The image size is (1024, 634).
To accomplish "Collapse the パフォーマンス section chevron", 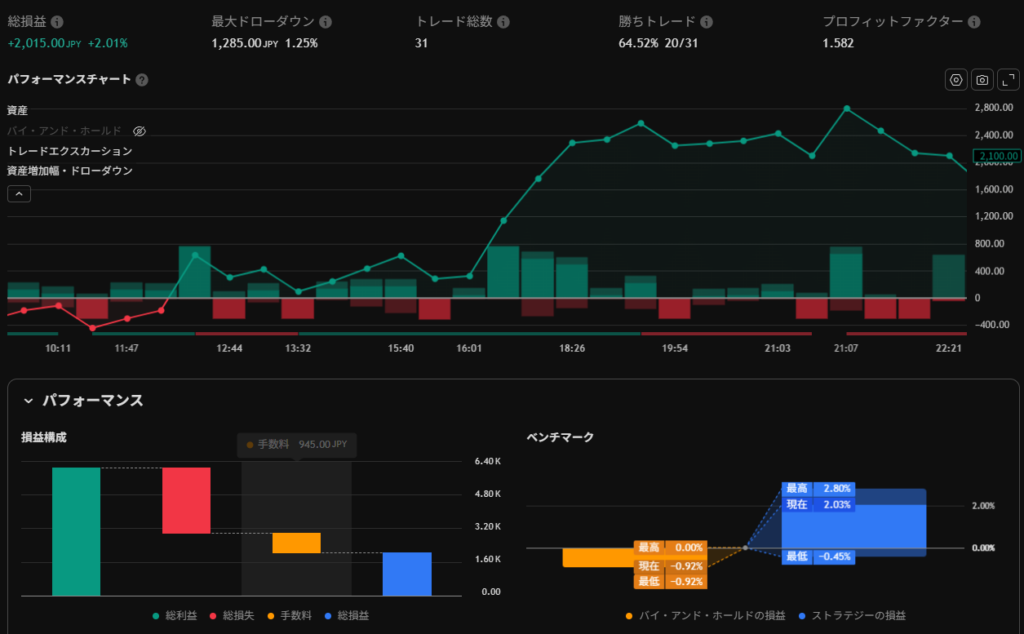I will [x=27, y=400].
